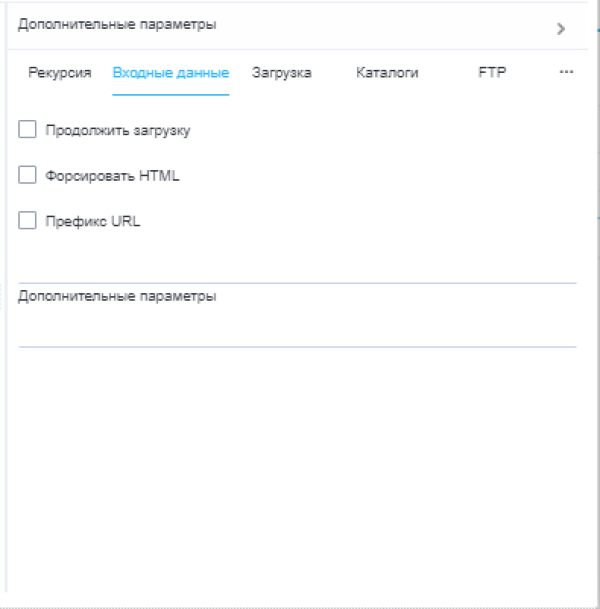Toggle the Префикс URL checkbox

coord(28,221)
